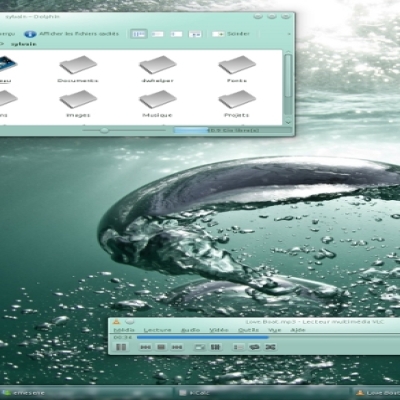Switch Dolphin to columns view mode
The height and width of the screenshot is (400, 400).
(x=176, y=34)
